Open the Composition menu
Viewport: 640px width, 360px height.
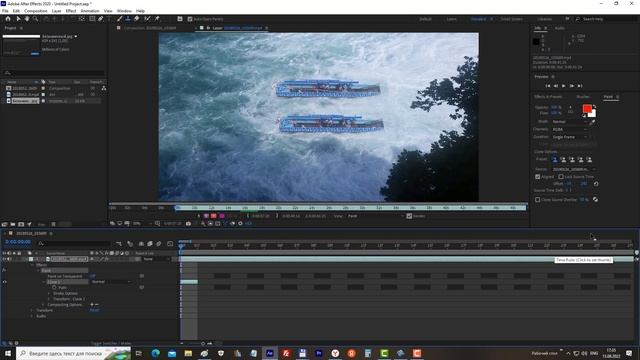point(36,11)
